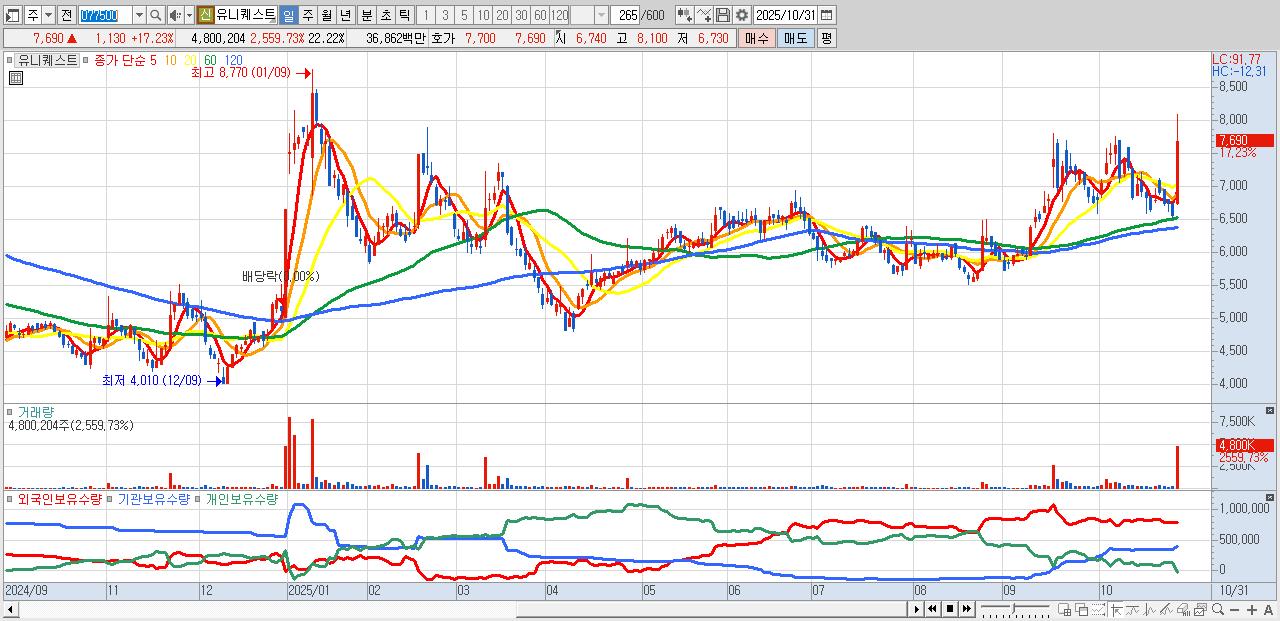
Task: Select interval preset 30
Action: tap(521, 15)
